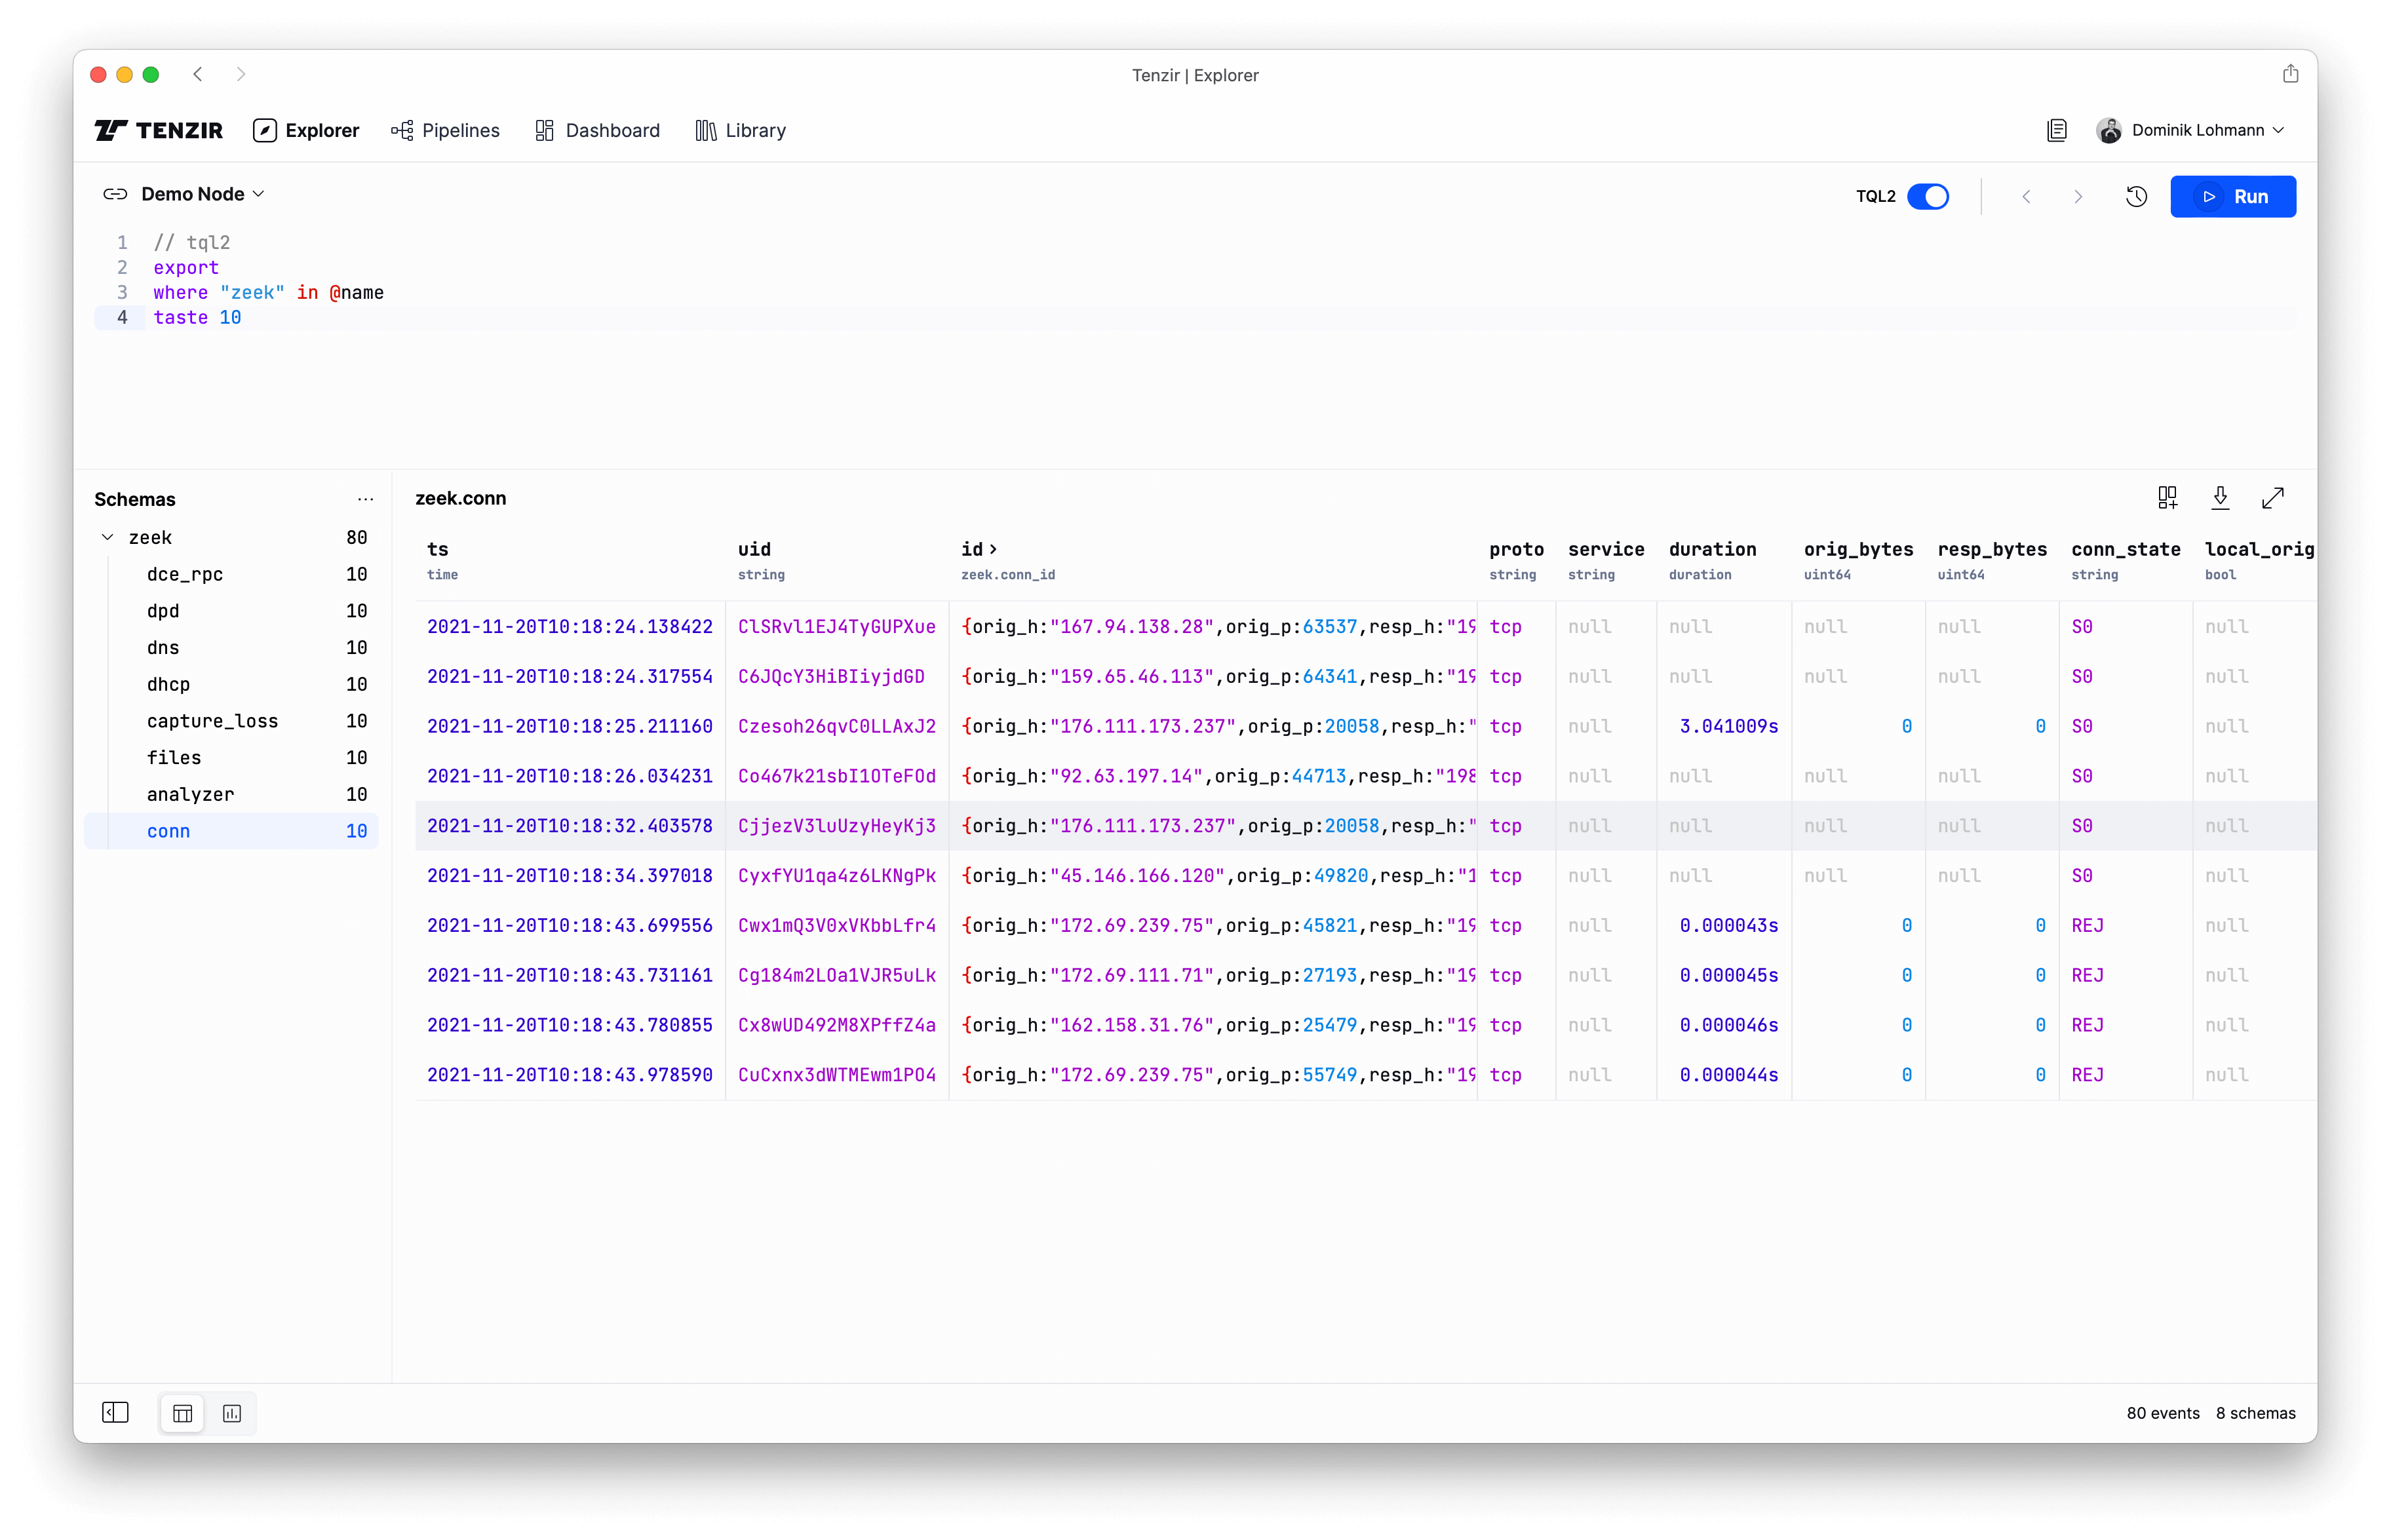Add results to dashboard icon
The image size is (2391, 1540).
point(2167,498)
